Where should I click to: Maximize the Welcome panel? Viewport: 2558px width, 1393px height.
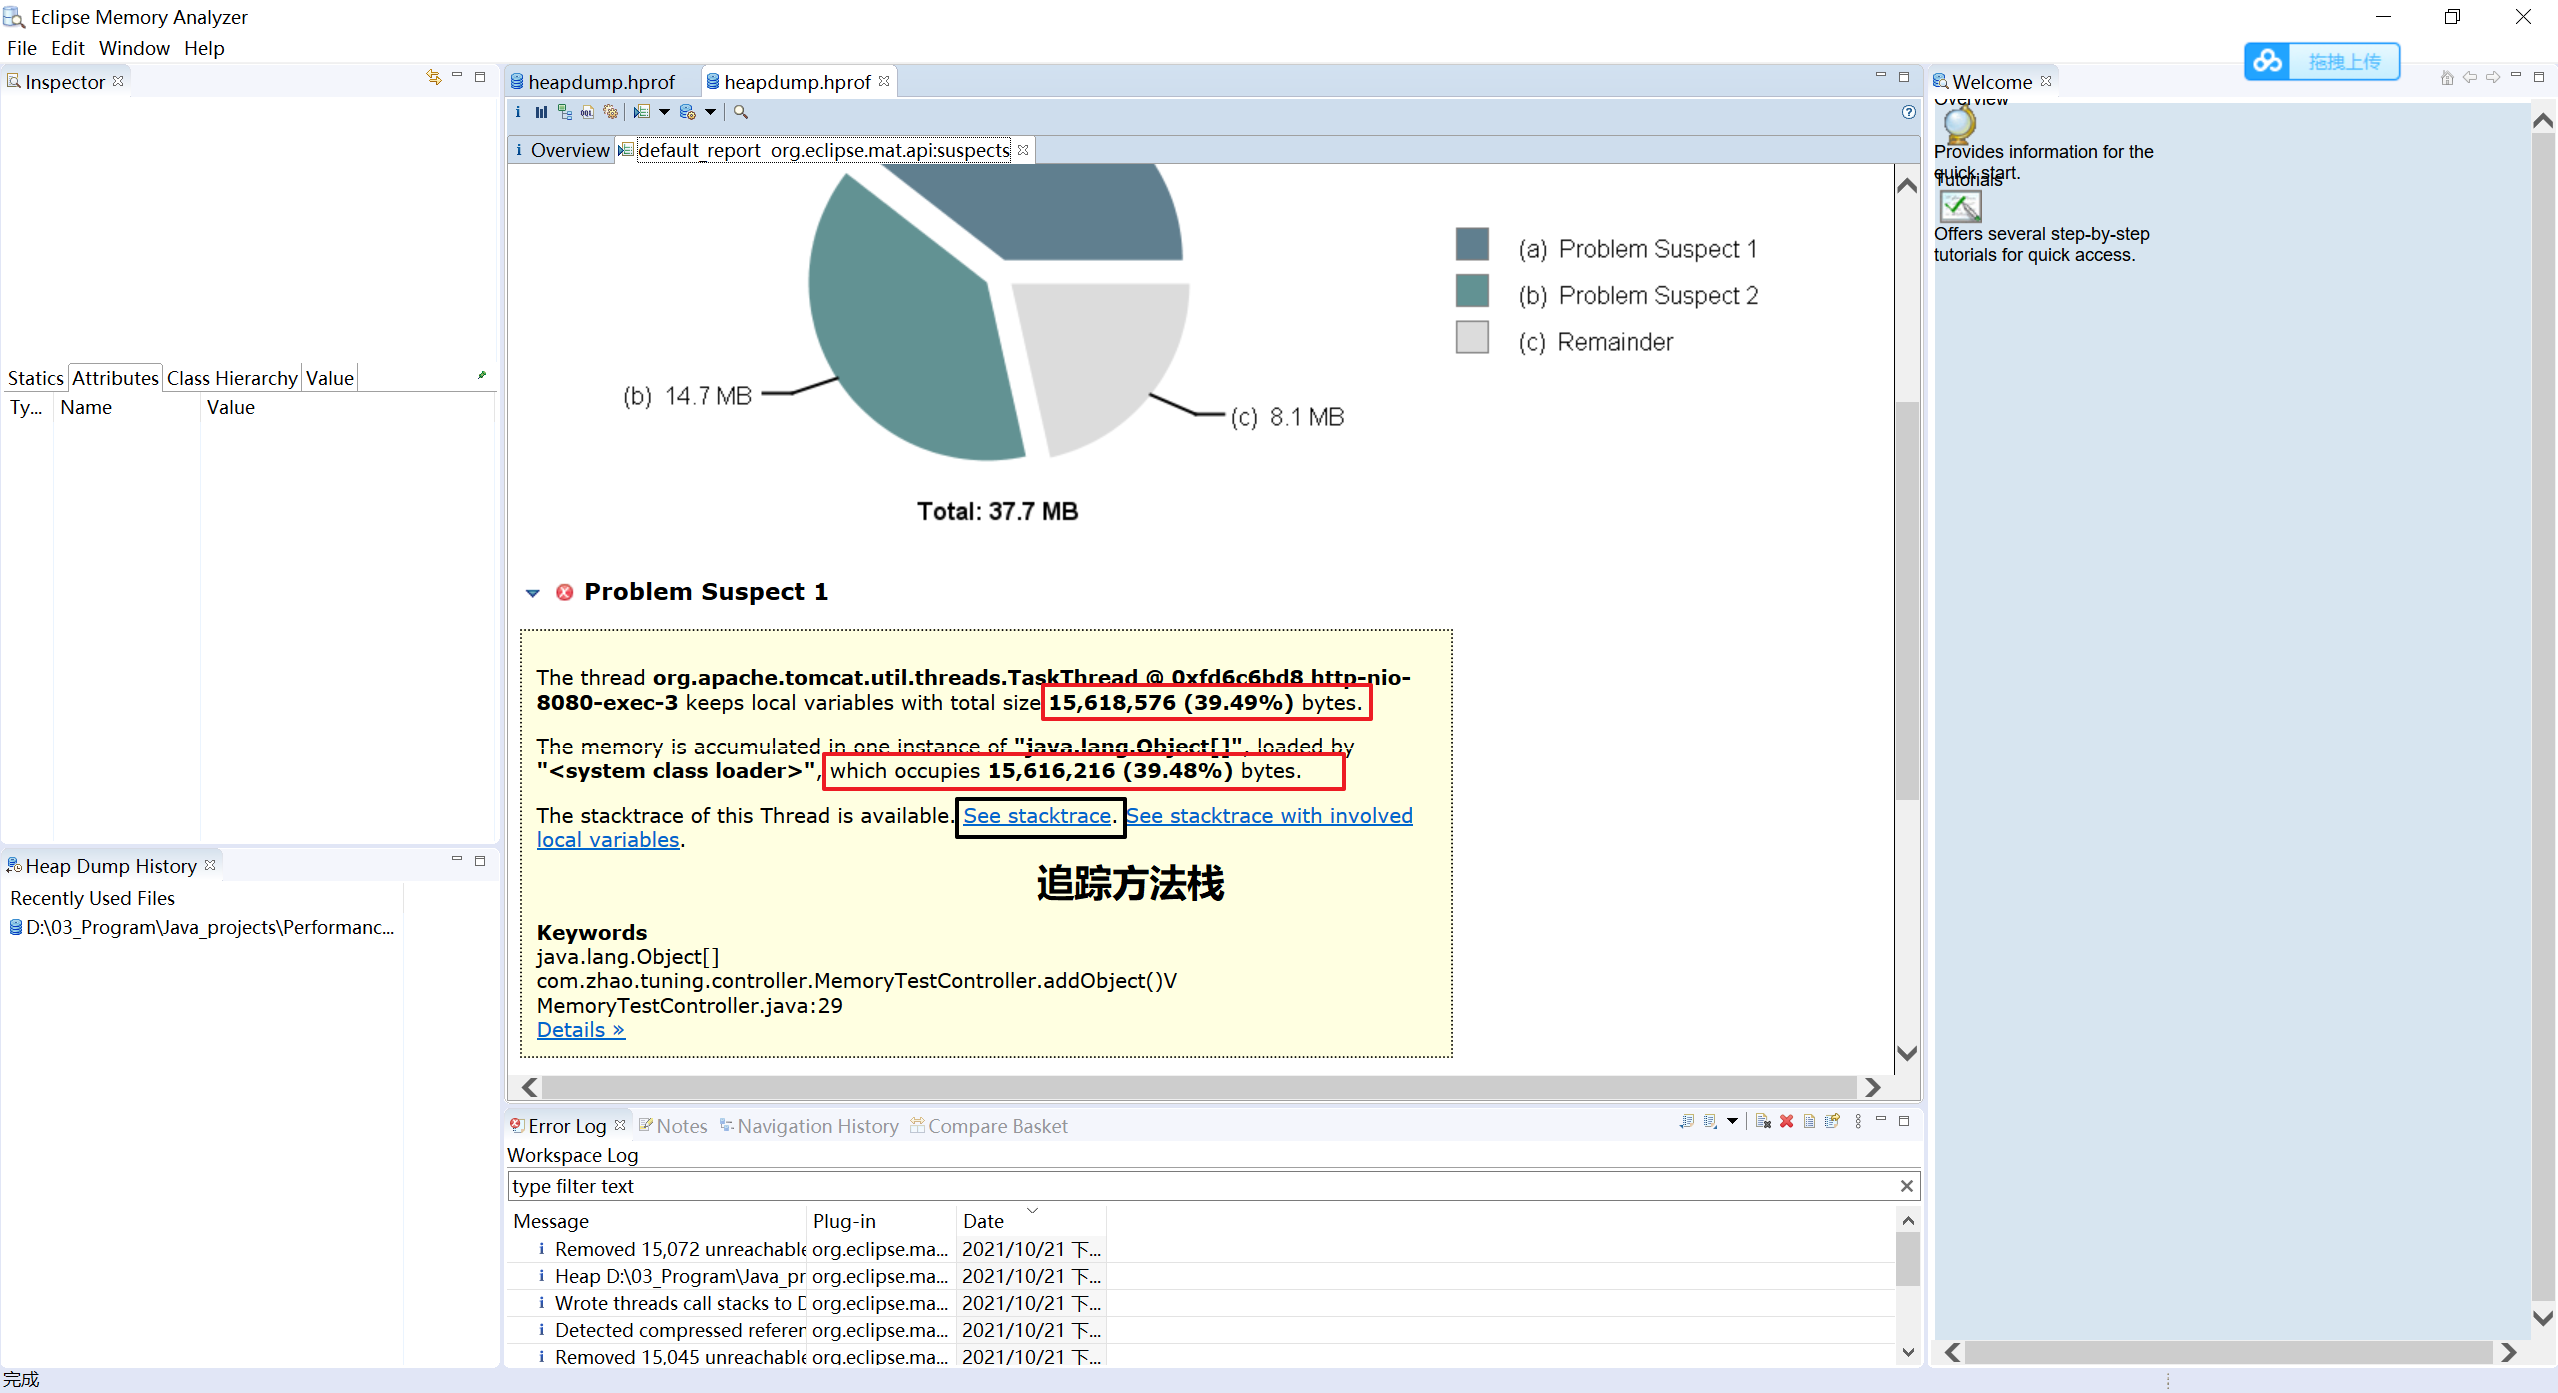click(2539, 76)
